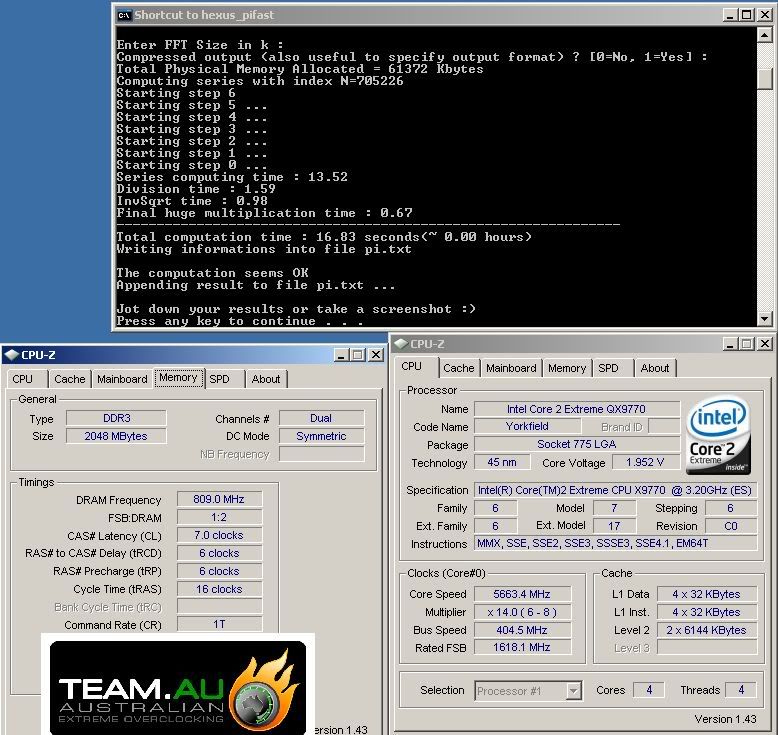Click the CAS# Latency 7.0 clocks field
Viewport: 778px width, 735px height.
[219, 535]
